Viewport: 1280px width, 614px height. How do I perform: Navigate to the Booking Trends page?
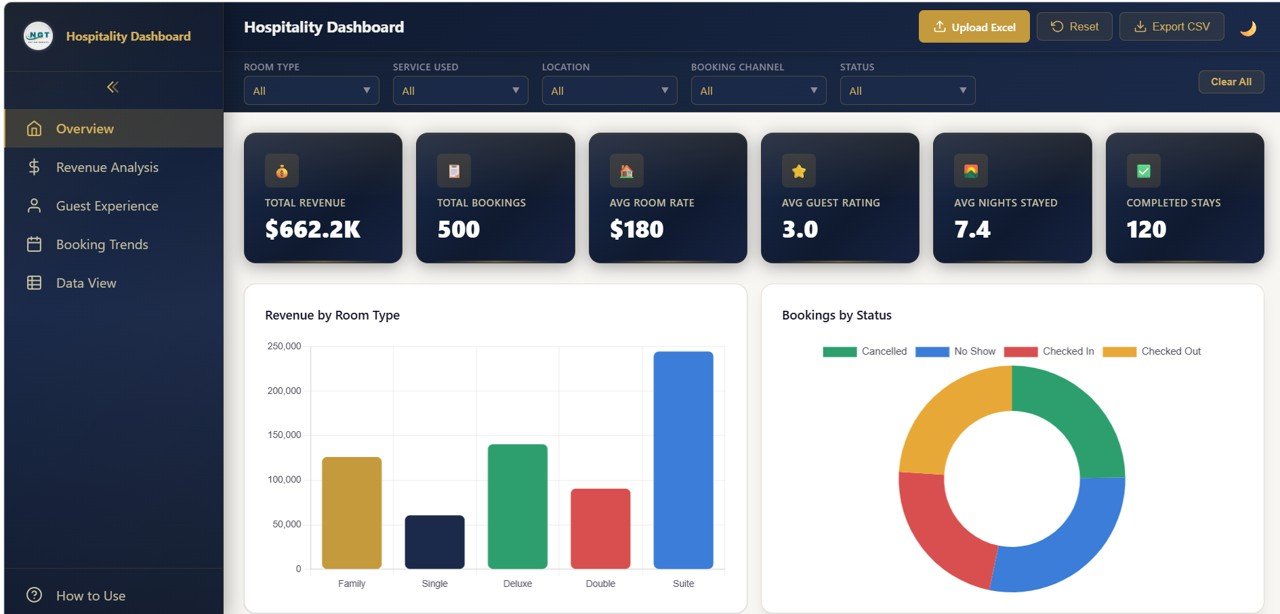104,244
